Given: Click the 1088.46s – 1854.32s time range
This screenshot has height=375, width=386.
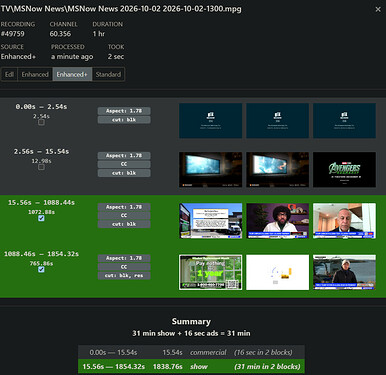Looking at the screenshot, I should pos(41,254).
